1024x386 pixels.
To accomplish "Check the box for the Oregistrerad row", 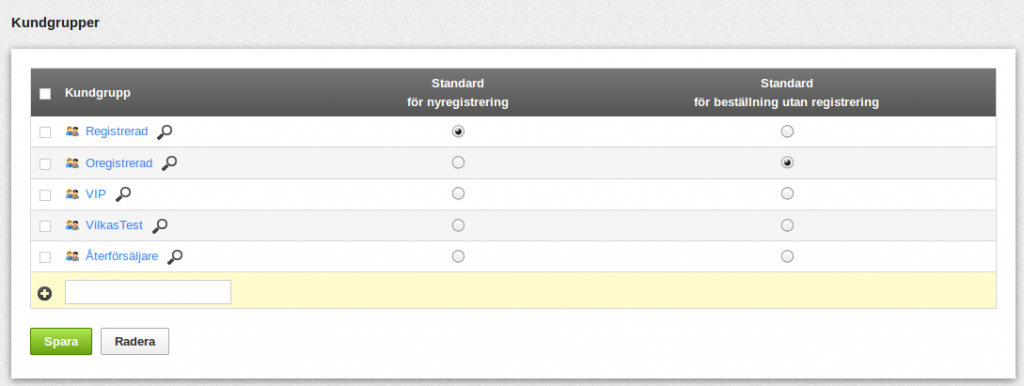I will tap(45, 164).
